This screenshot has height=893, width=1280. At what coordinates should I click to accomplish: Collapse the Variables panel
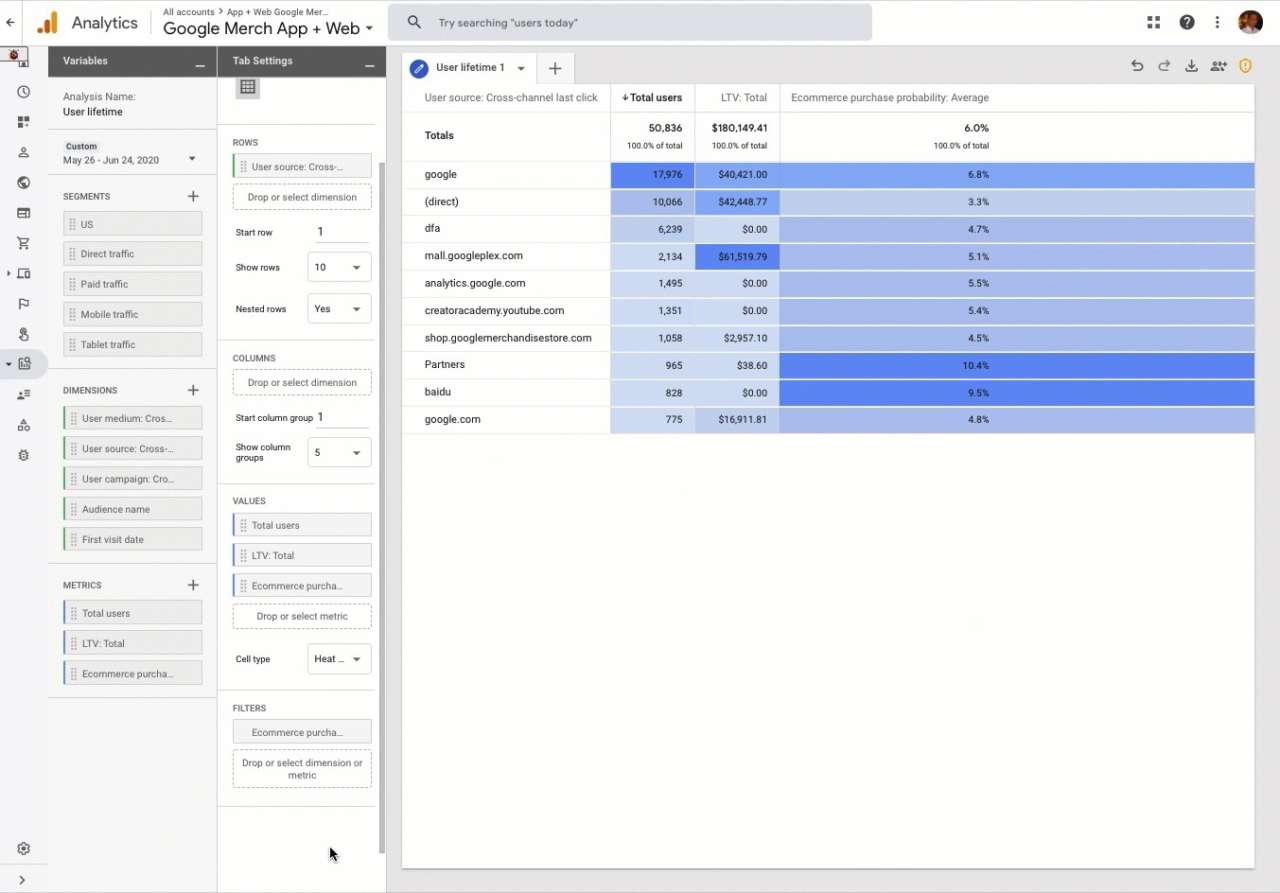click(200, 62)
